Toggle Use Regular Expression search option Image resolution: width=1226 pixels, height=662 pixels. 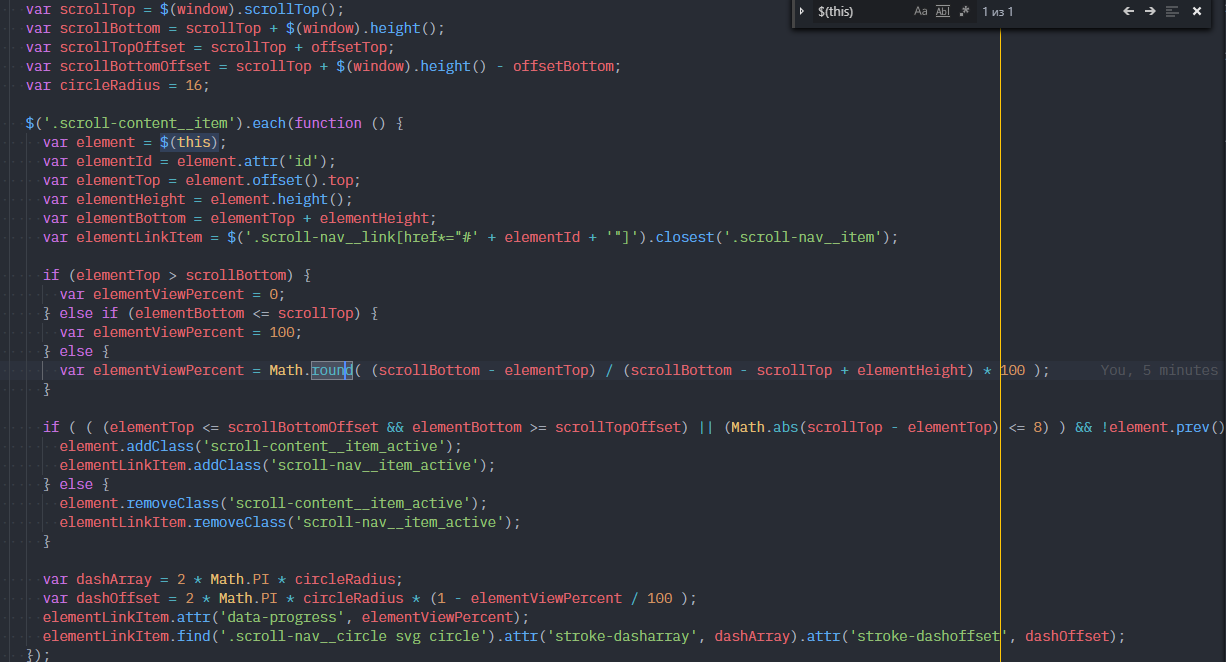(x=964, y=11)
